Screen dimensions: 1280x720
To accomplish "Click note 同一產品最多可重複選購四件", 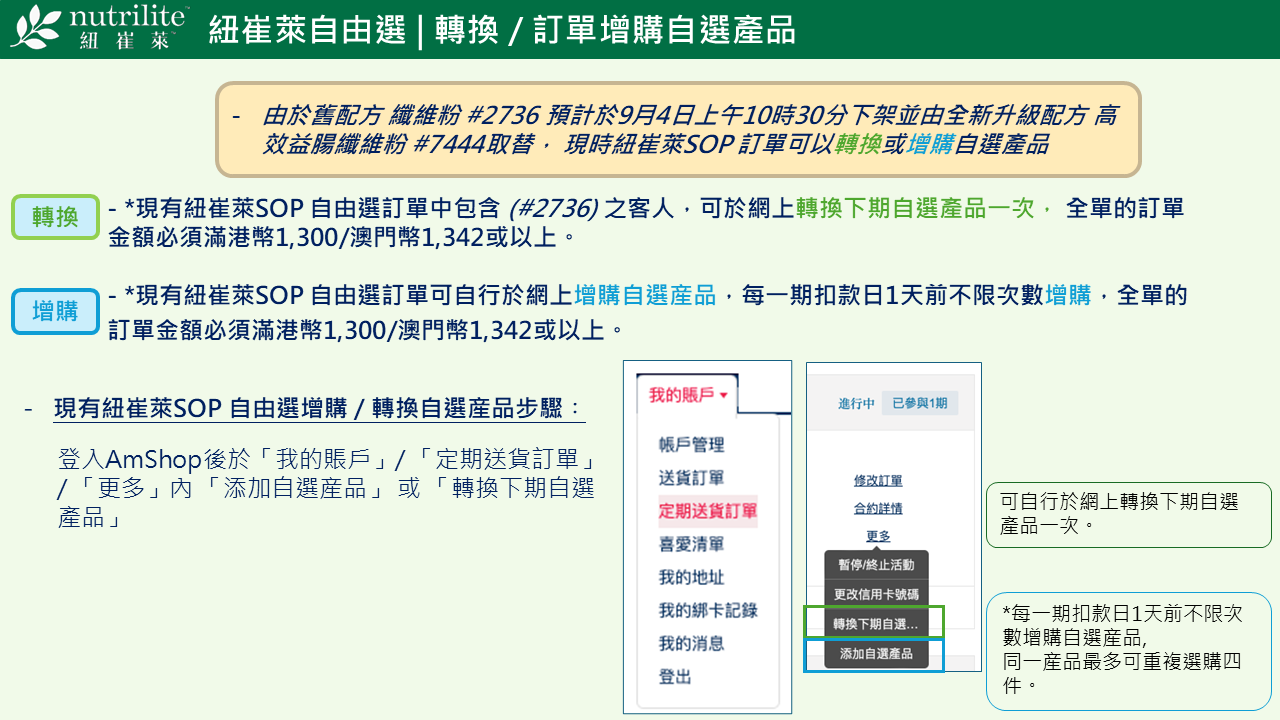I will [1122, 674].
